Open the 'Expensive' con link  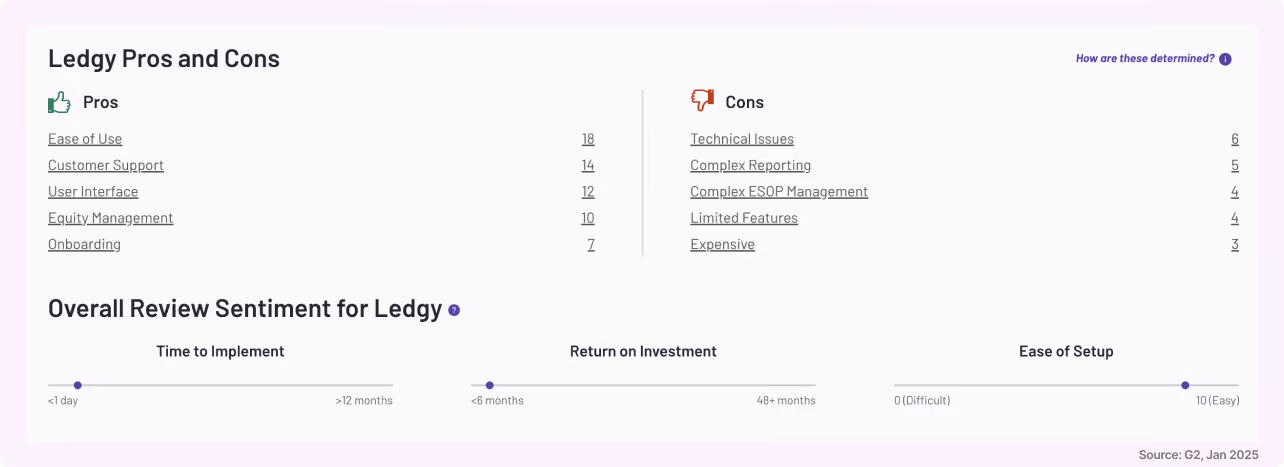pos(722,244)
